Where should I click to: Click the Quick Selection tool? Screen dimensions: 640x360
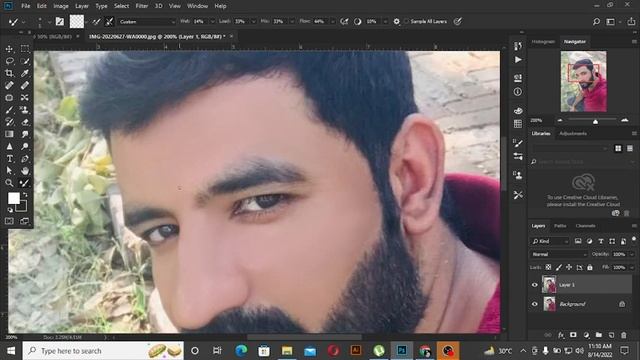coord(25,61)
